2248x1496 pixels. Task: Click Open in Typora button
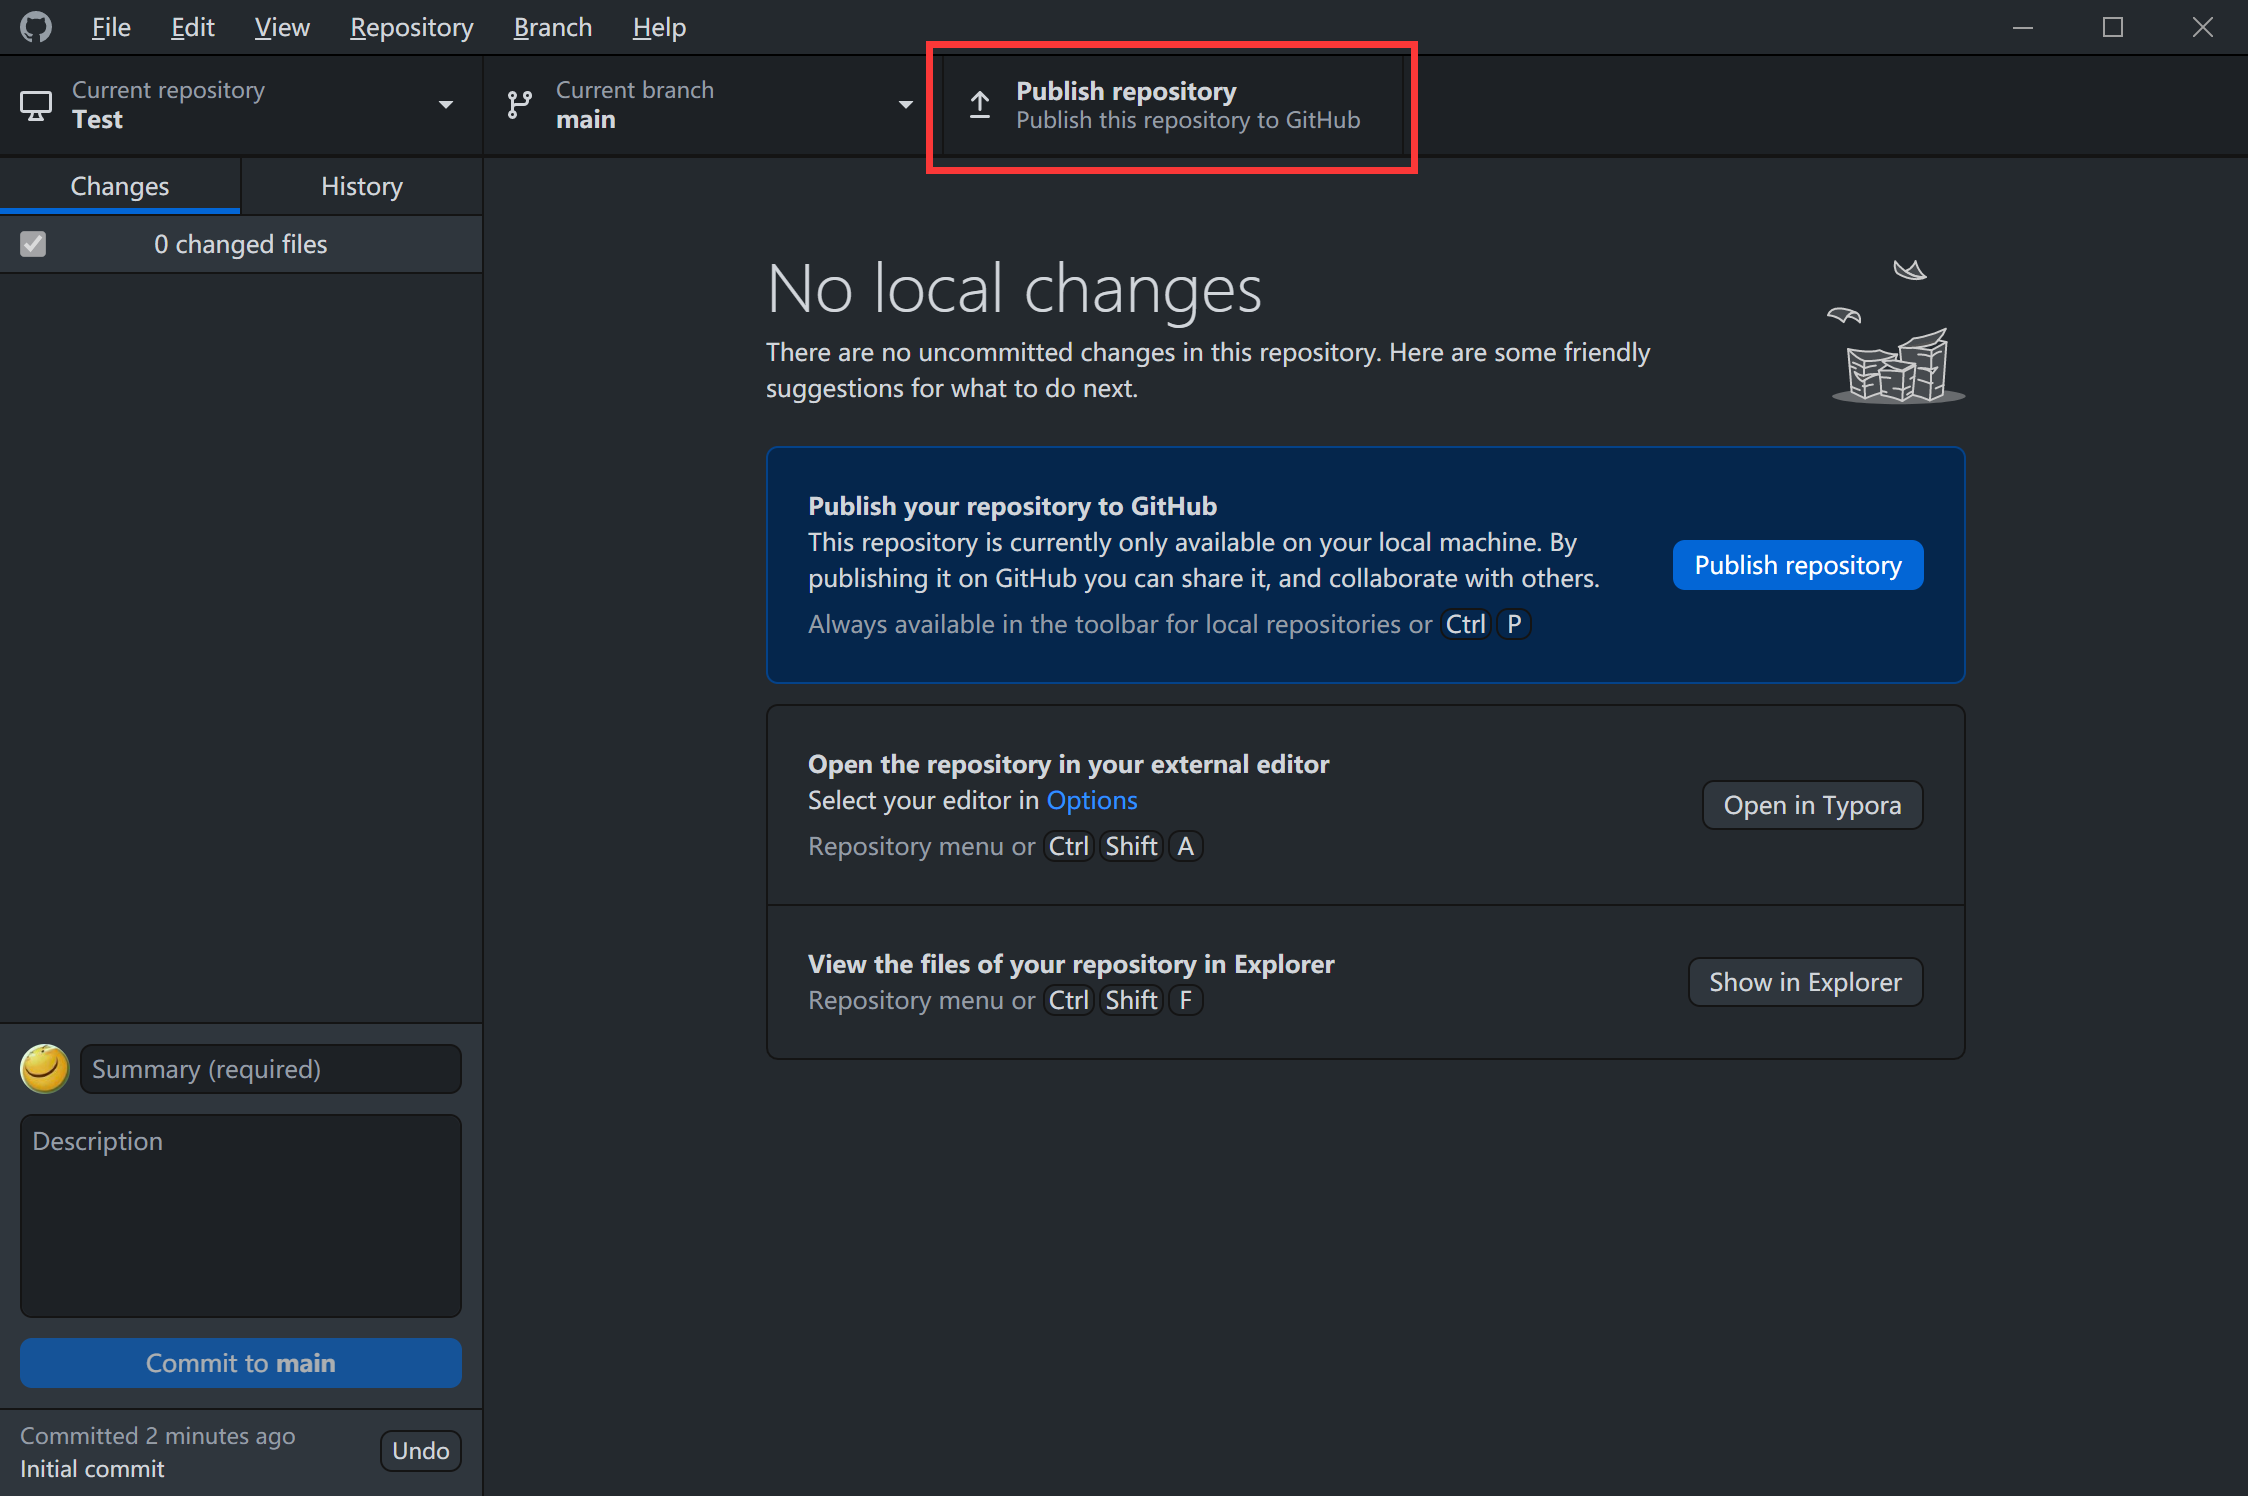coord(1811,805)
